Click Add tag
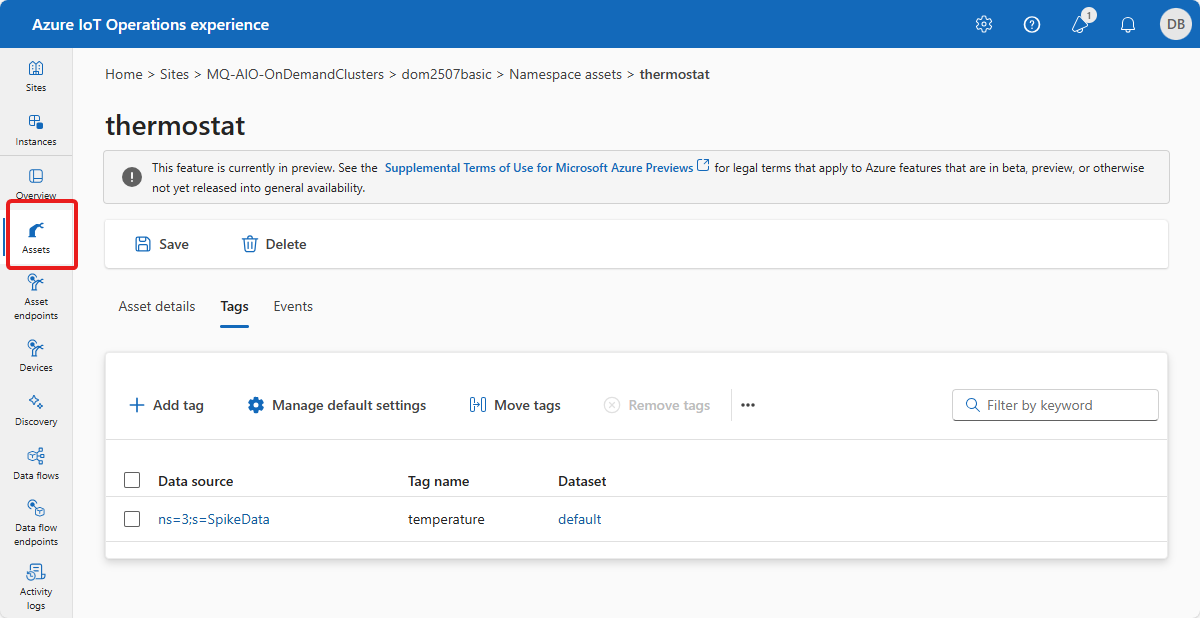The height and width of the screenshot is (618, 1200). [x=166, y=405]
